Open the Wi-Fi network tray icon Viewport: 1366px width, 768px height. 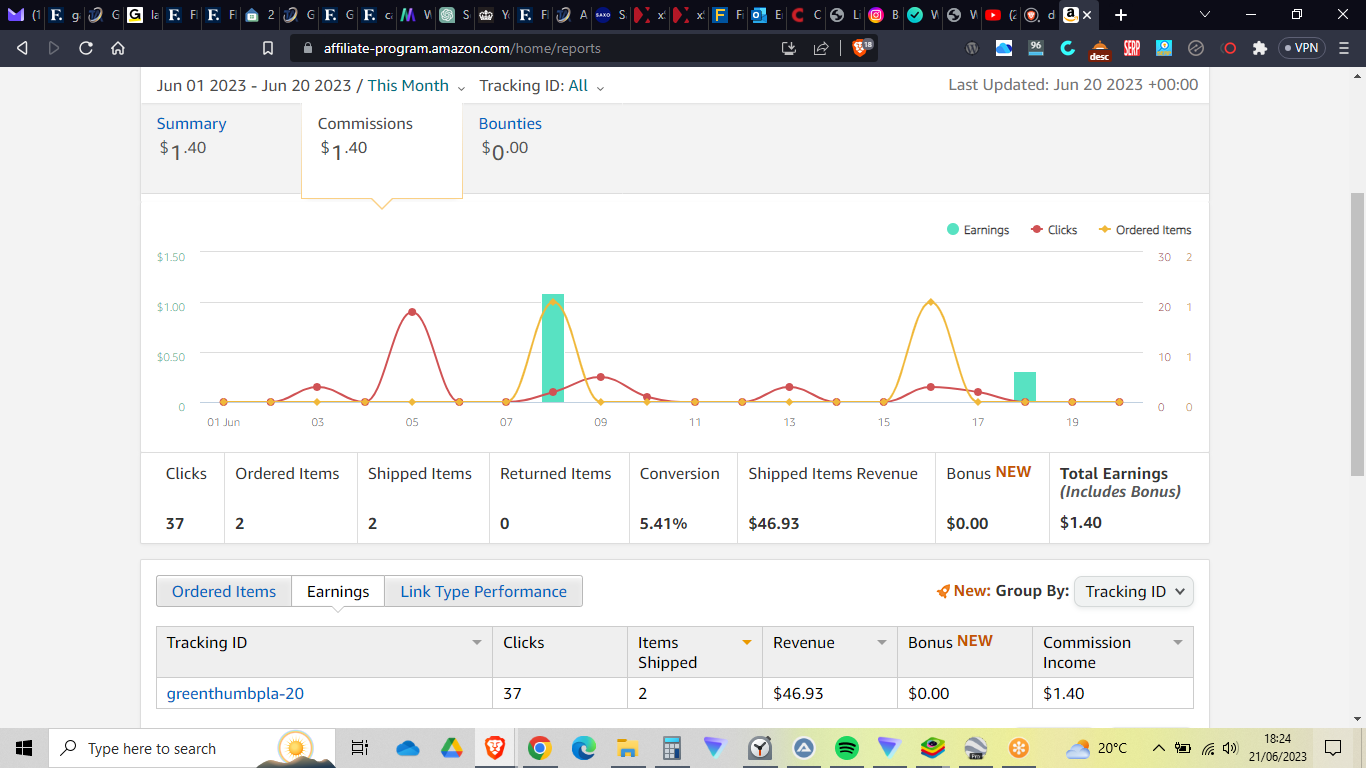click(x=1208, y=748)
